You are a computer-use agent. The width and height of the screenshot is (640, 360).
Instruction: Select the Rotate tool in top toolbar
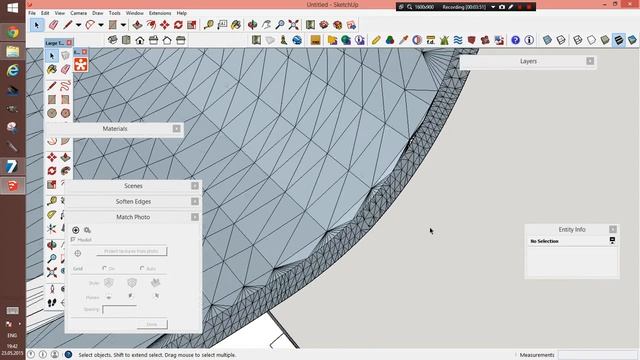click(178, 25)
